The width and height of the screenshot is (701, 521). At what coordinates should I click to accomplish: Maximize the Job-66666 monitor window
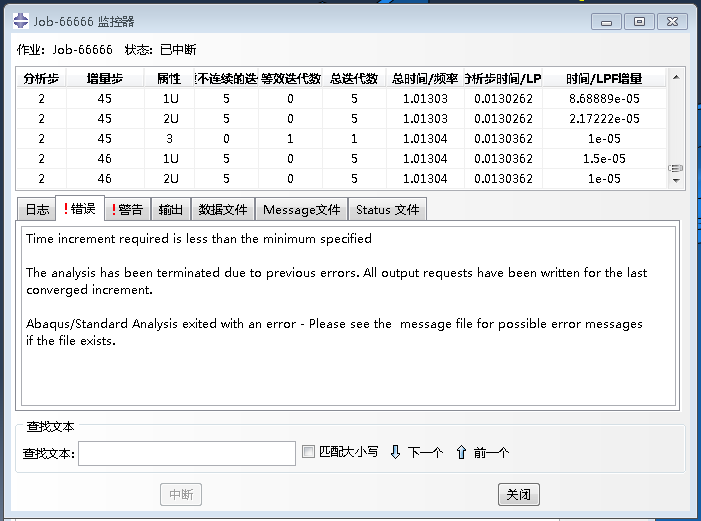click(639, 21)
